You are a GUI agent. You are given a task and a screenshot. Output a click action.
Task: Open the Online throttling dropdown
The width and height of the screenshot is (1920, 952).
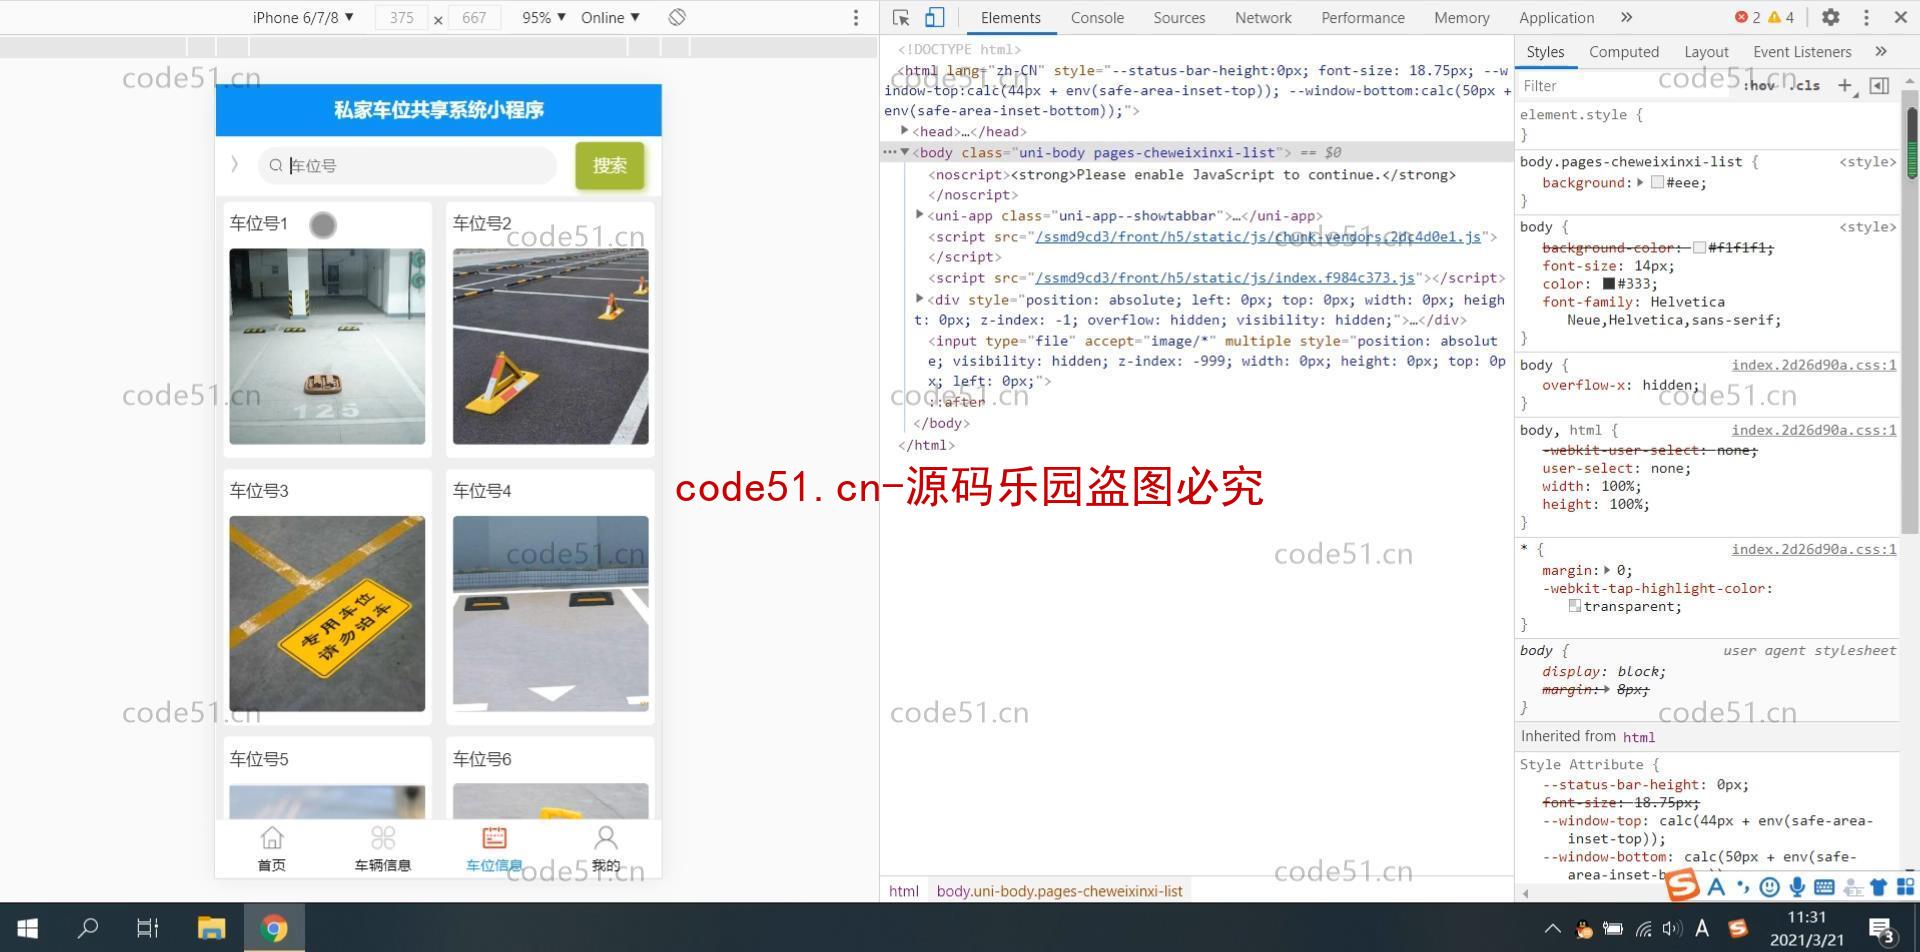click(x=610, y=17)
